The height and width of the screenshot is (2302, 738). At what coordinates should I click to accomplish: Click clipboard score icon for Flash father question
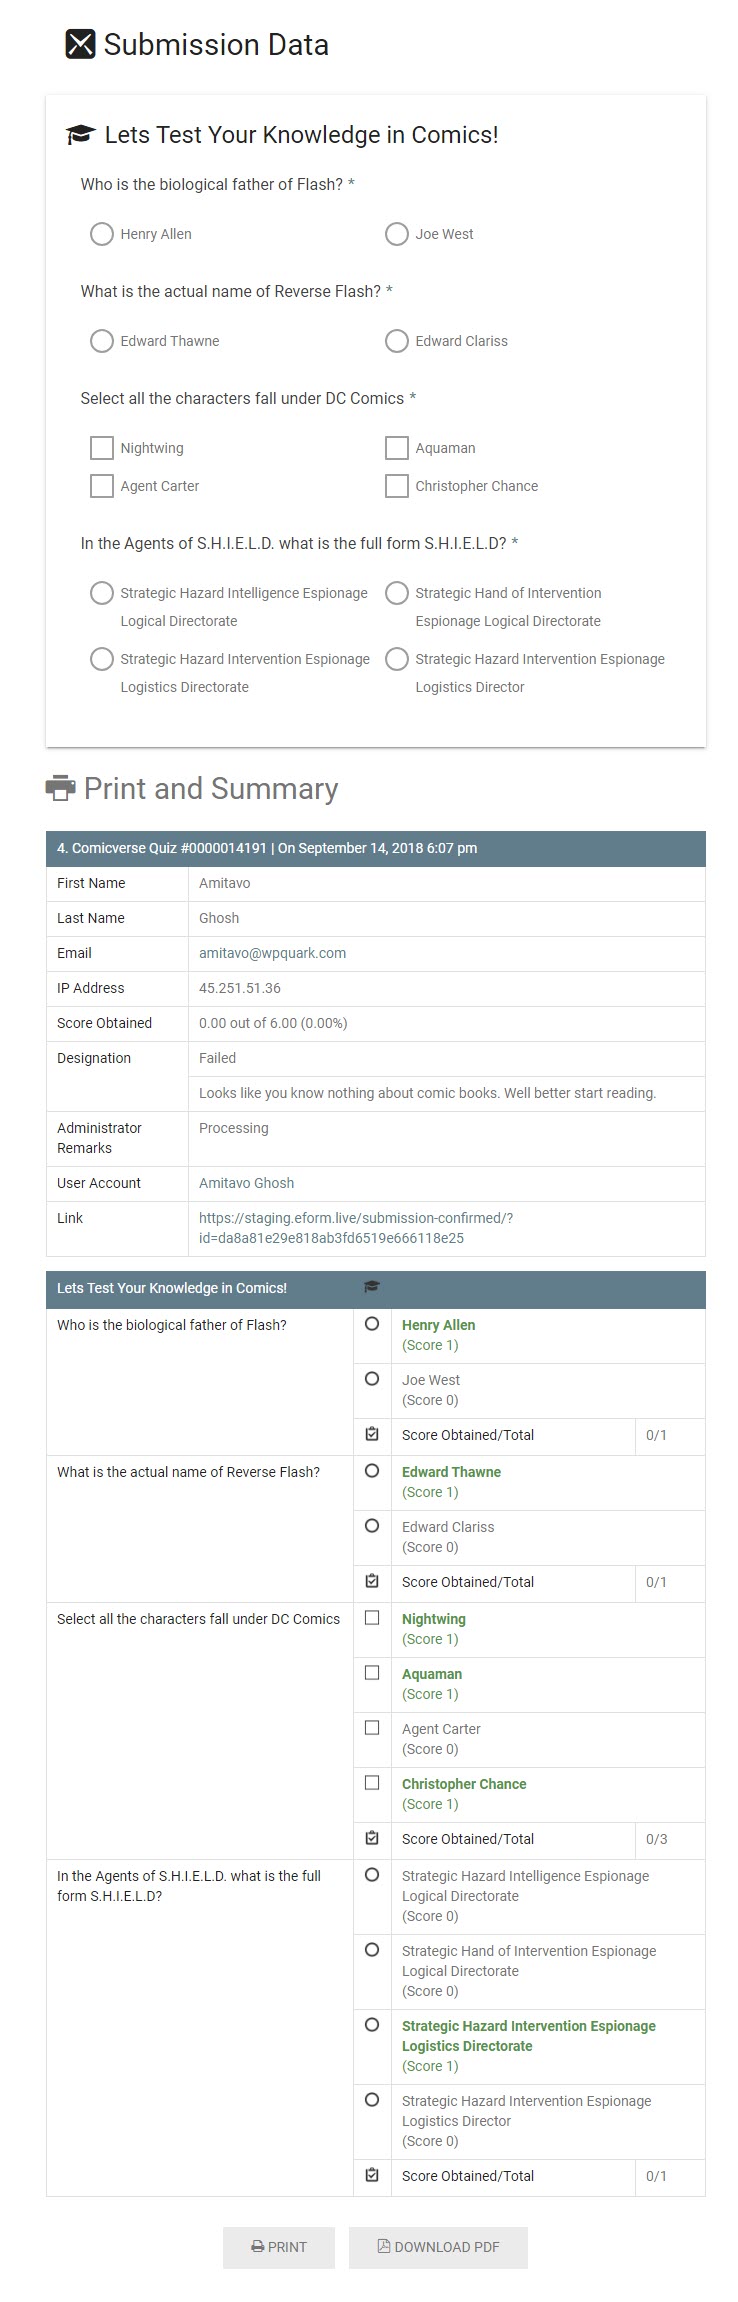(372, 1434)
